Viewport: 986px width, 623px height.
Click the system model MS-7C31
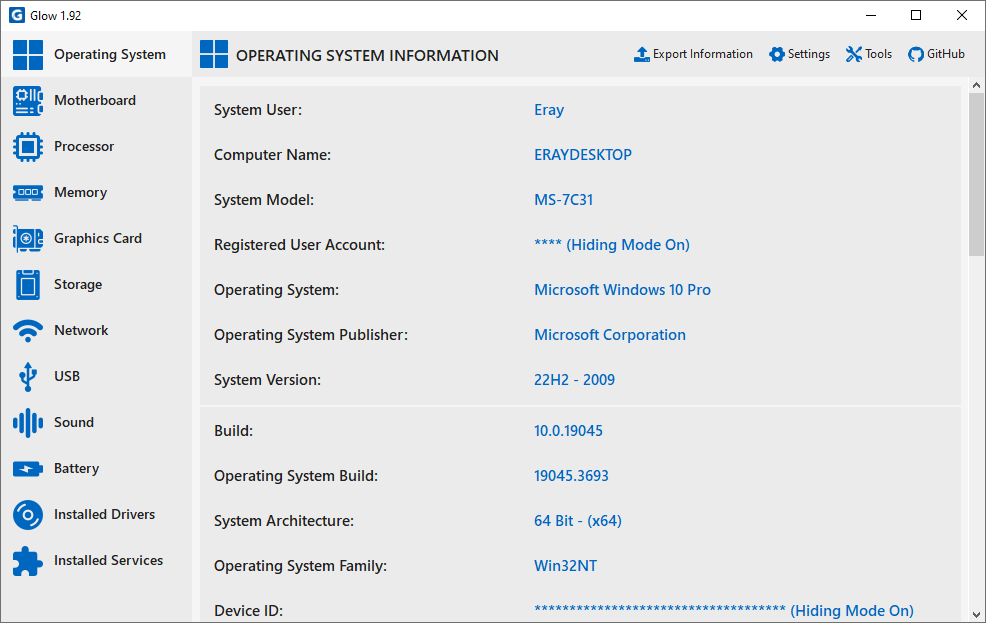563,200
